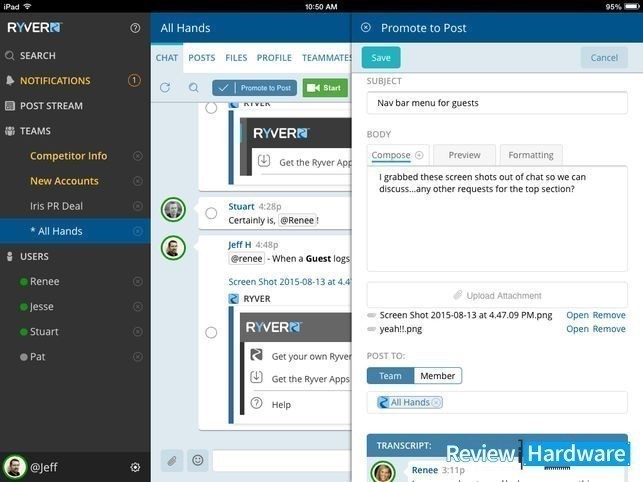Screen dimensions: 643x482
Task: Open chat with user Renee
Action: 44,281
